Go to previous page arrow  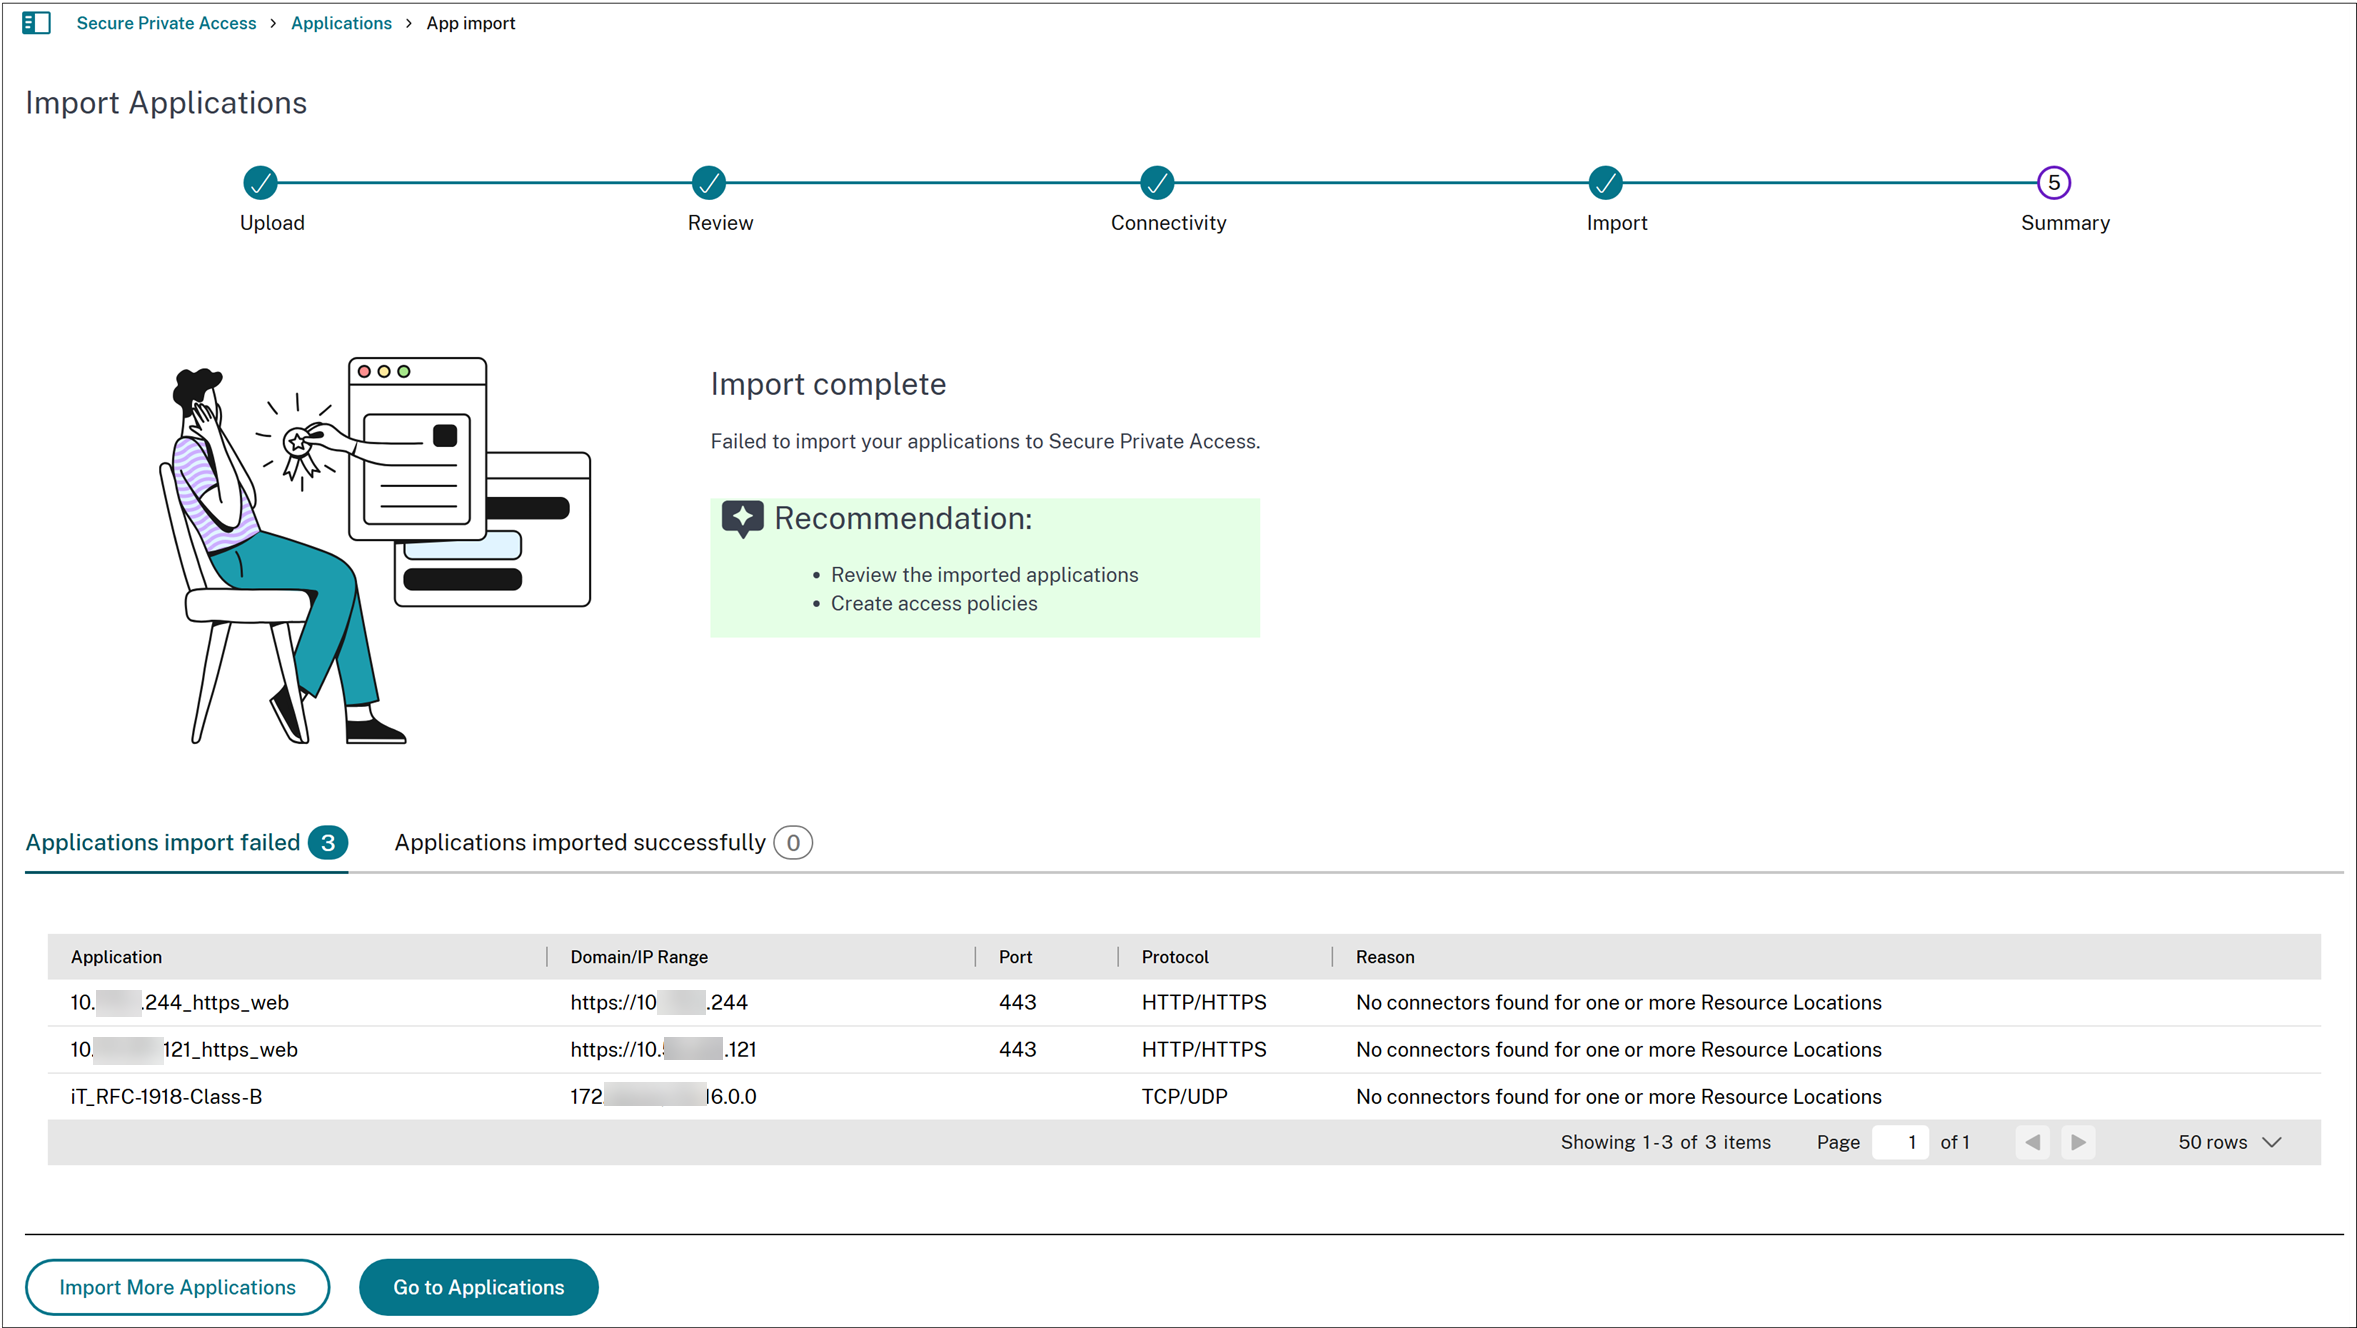[2032, 1142]
